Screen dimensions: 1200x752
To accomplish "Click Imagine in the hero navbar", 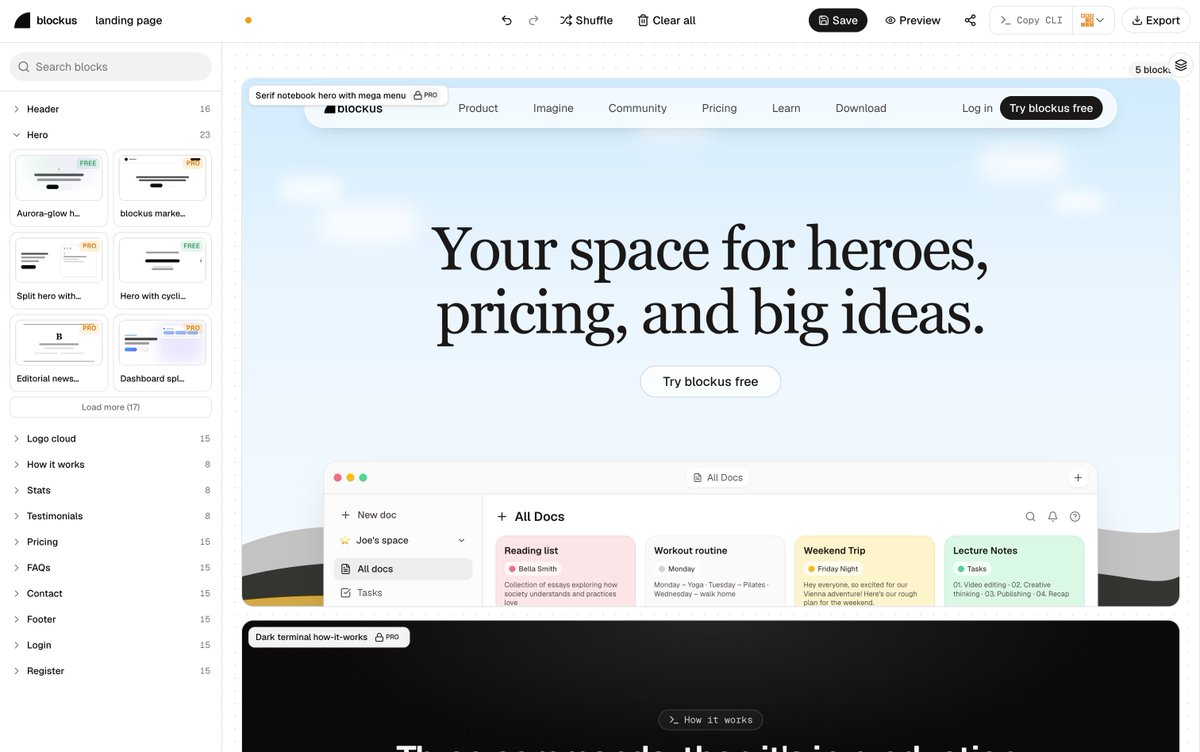I will click(x=553, y=108).
